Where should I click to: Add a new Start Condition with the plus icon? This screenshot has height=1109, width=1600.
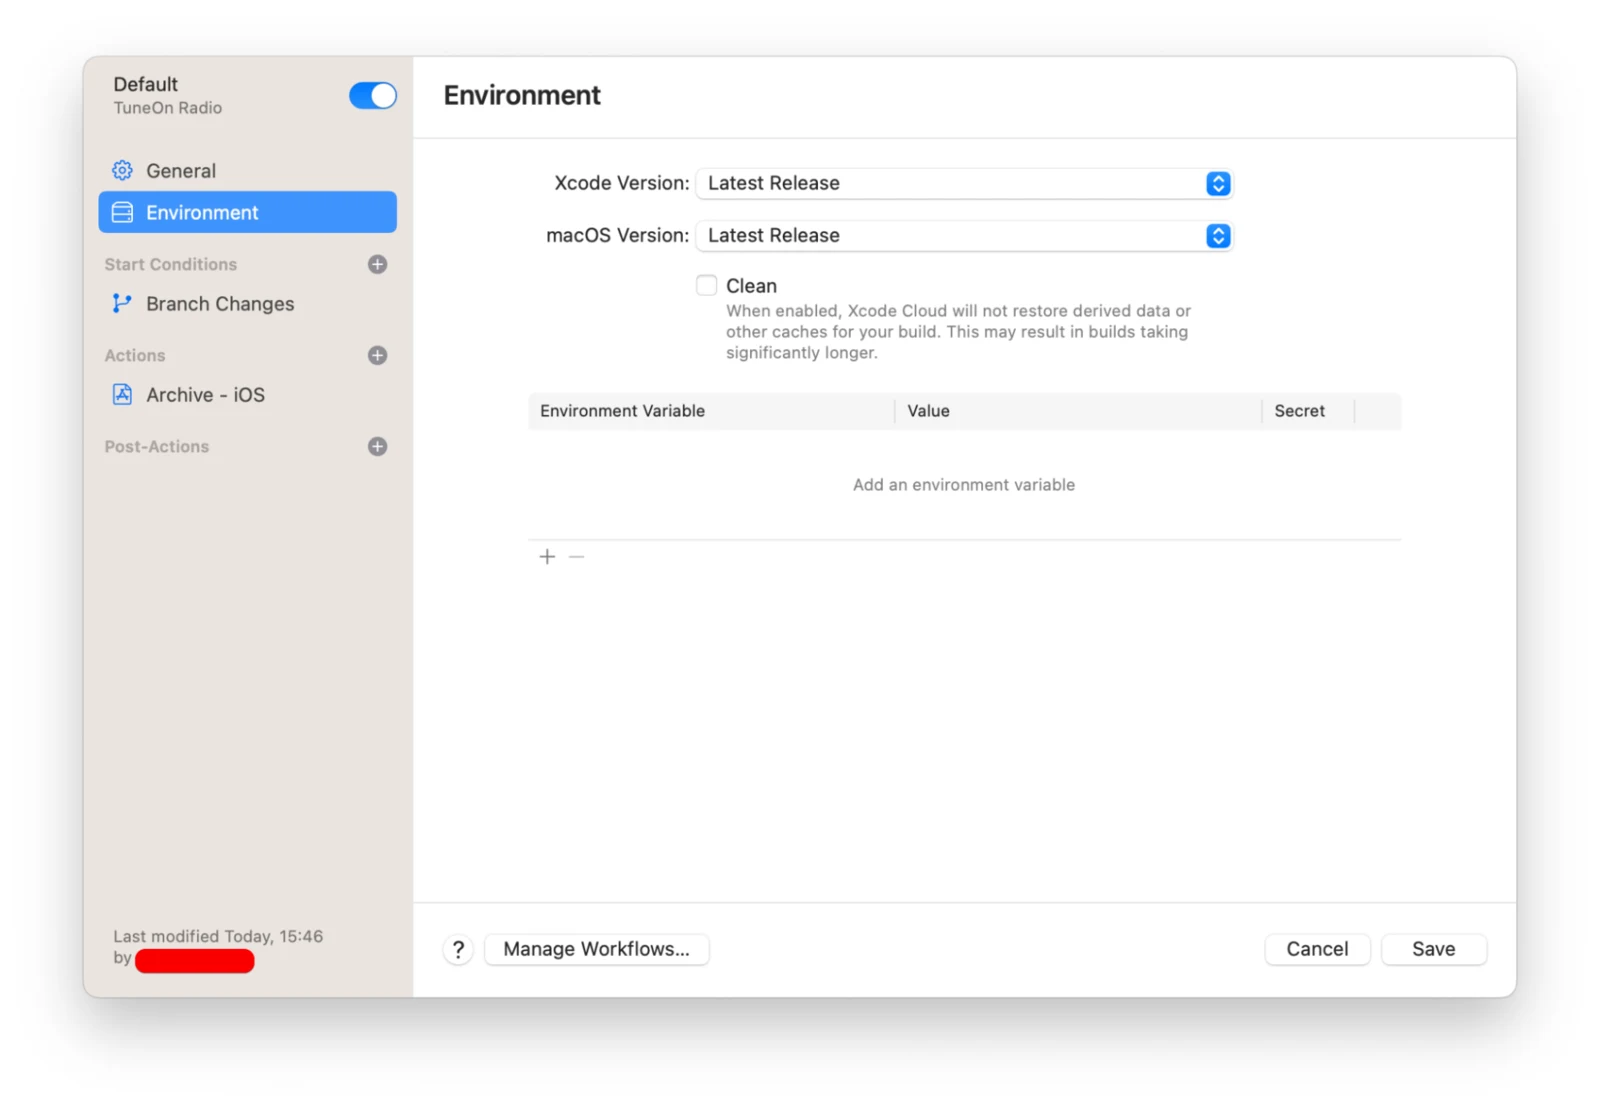coord(377,264)
